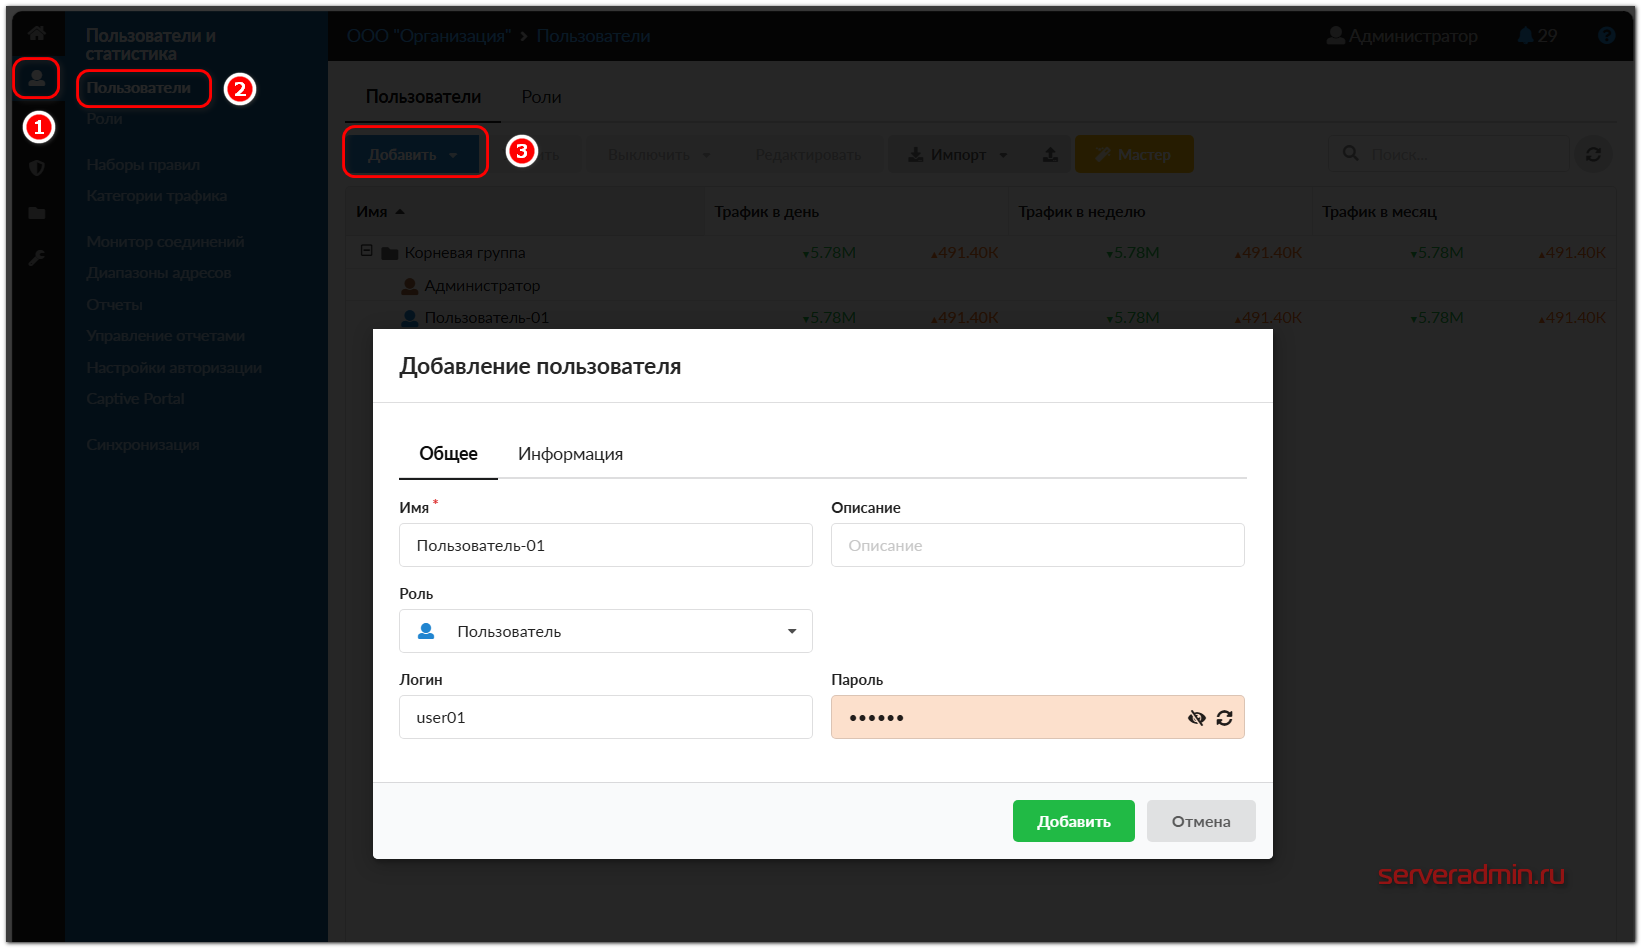Screen dimensions: 1641x948
Task: Refresh the user list table
Action: (1593, 154)
